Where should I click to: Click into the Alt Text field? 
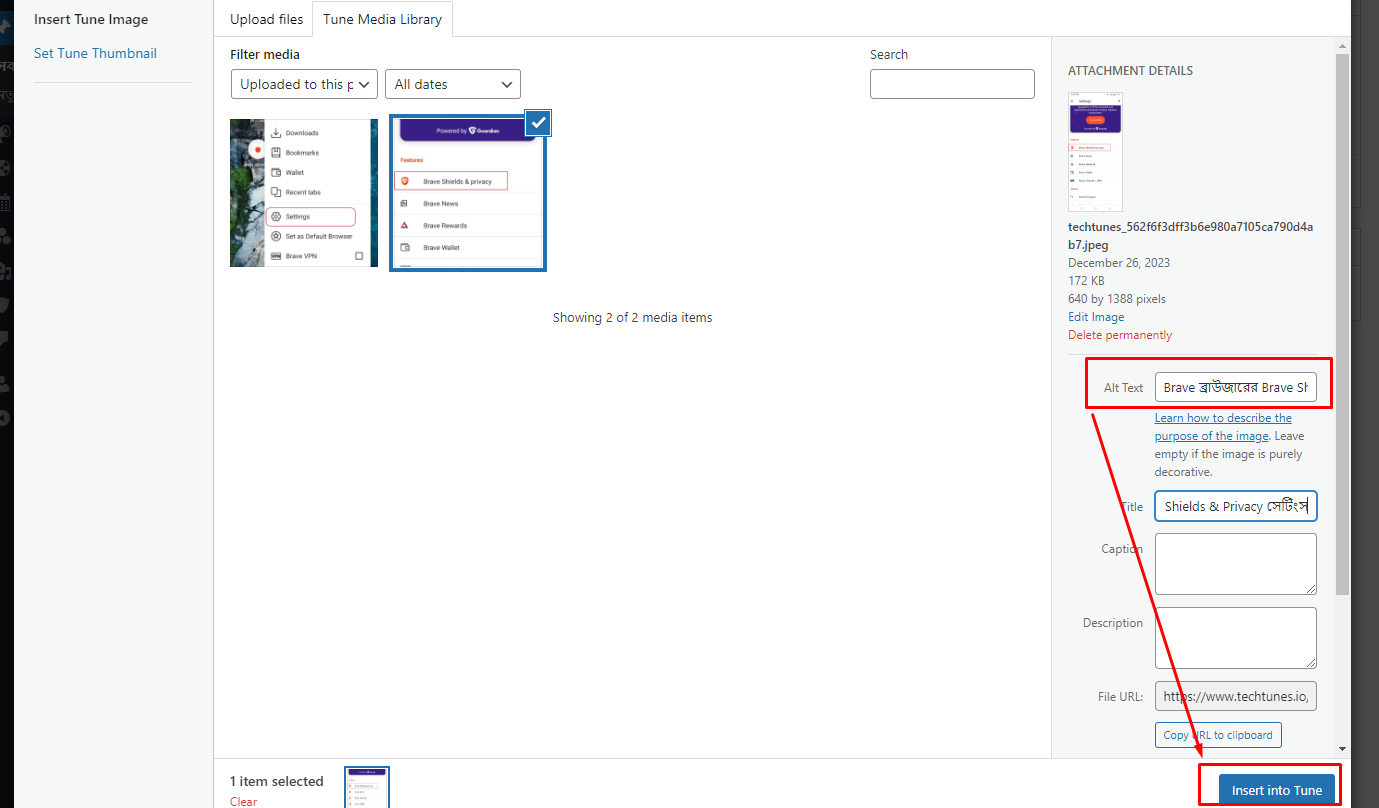1236,387
